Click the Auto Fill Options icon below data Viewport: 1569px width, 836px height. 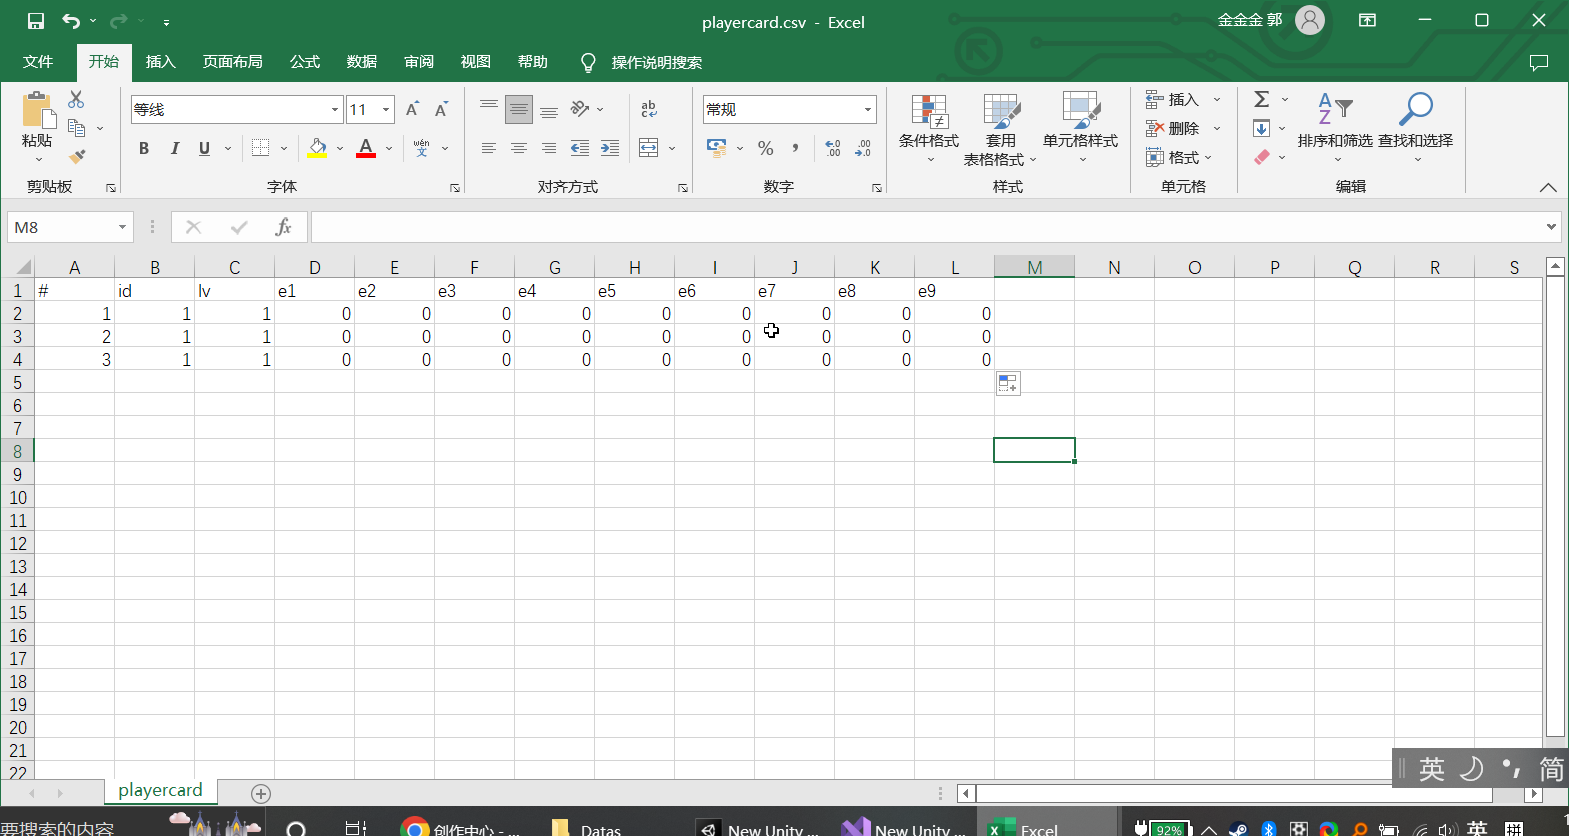[1008, 383]
